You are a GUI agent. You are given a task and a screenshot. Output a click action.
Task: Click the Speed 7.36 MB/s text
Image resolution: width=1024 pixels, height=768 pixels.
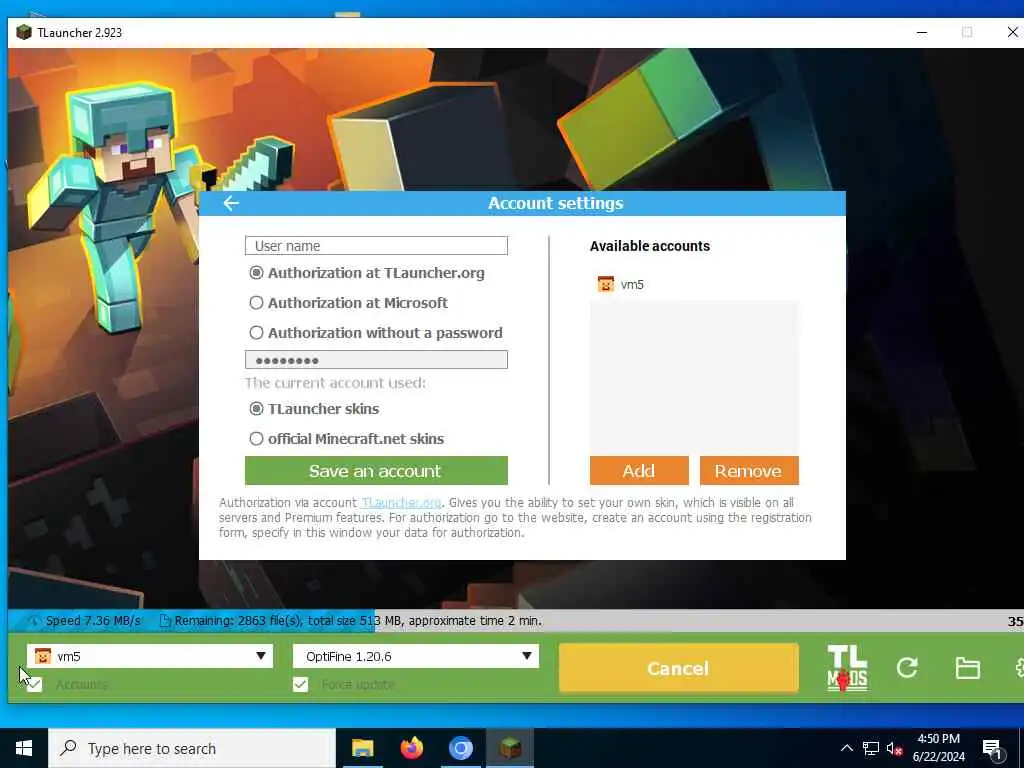tap(93, 621)
